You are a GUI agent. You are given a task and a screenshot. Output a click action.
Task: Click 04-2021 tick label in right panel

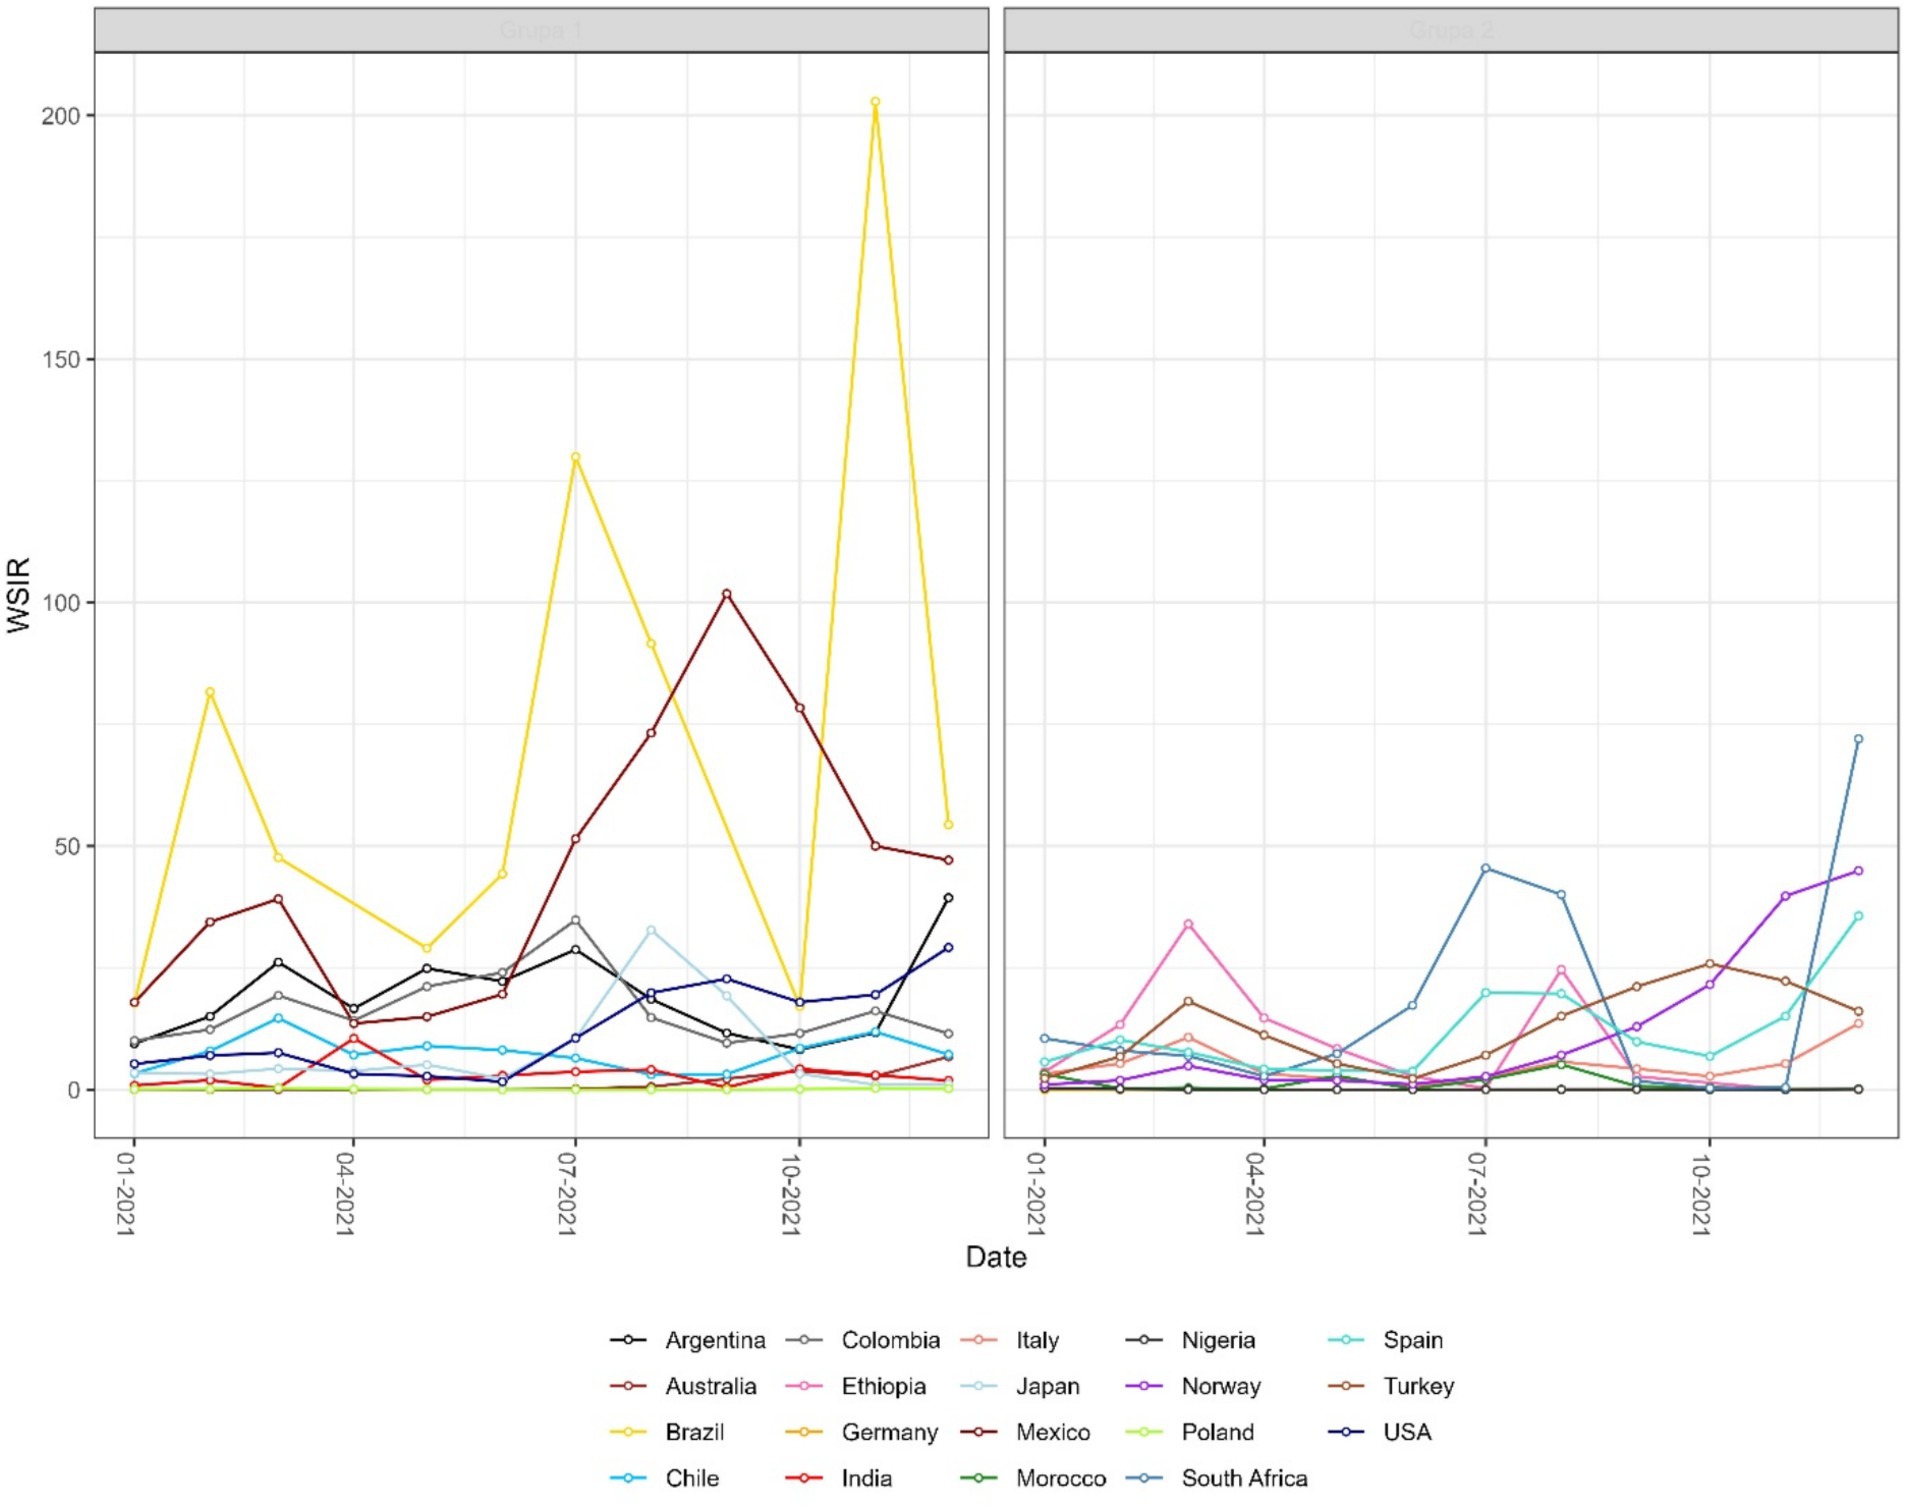tap(1256, 1193)
